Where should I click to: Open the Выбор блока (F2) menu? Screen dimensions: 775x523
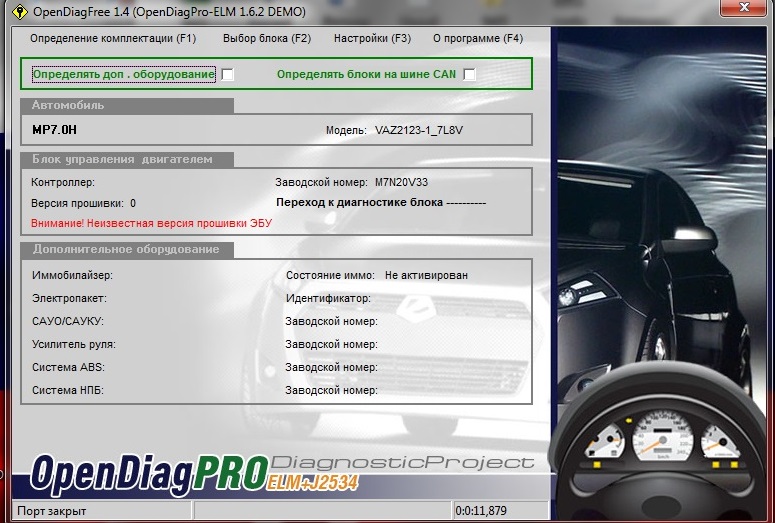tap(267, 39)
